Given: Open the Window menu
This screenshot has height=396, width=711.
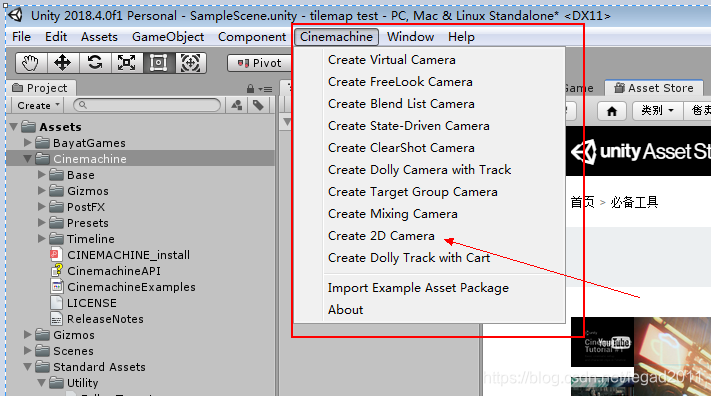Looking at the screenshot, I should point(410,37).
